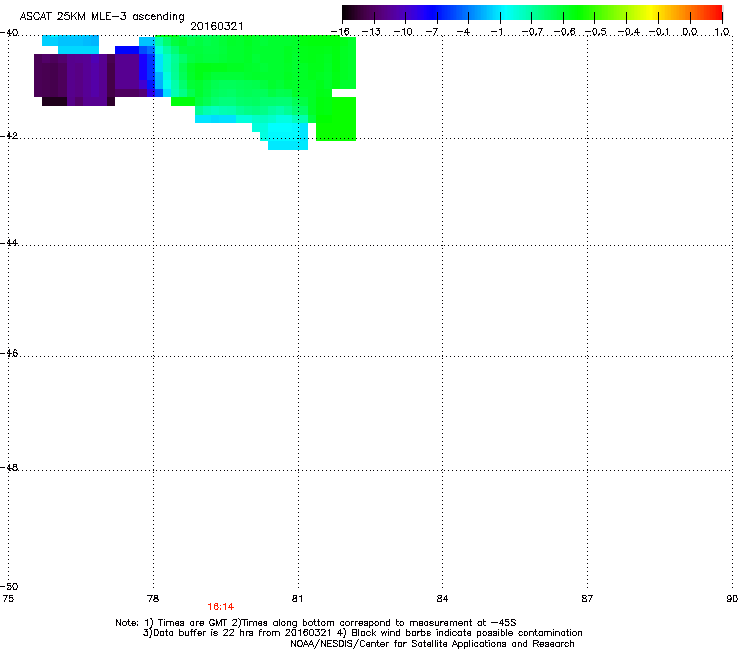Click the latitude axis label -46
Screen dimensions: 740x650
[9, 353]
